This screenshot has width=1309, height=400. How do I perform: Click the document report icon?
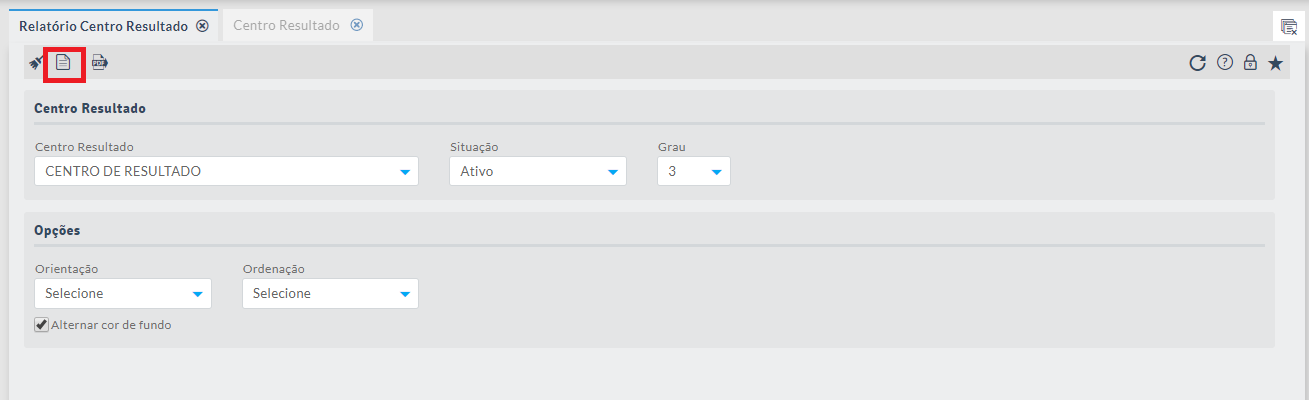63,62
